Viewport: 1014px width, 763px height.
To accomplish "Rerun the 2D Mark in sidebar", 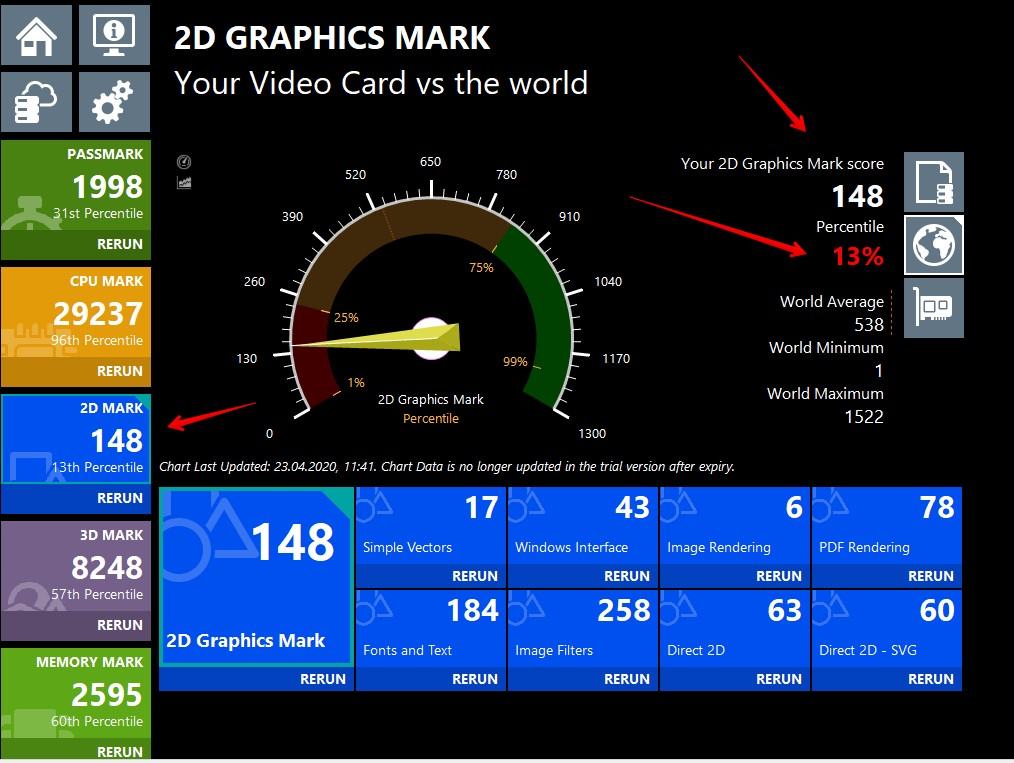I will click(120, 498).
